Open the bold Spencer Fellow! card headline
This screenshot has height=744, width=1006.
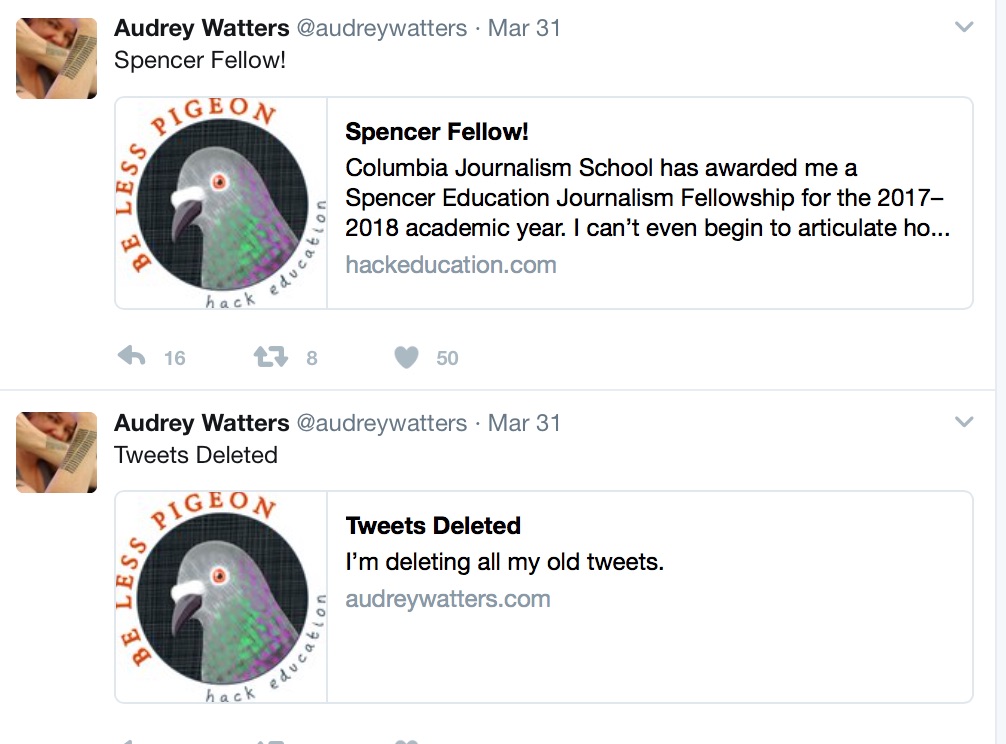pos(436,132)
